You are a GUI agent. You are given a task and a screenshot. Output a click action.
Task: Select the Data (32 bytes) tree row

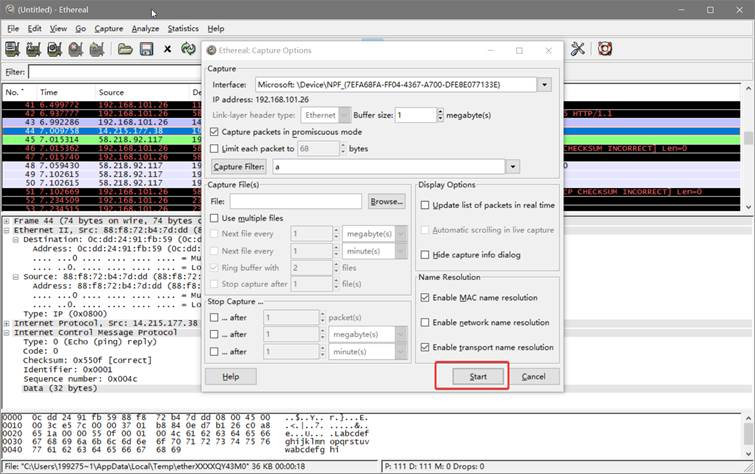[60, 388]
